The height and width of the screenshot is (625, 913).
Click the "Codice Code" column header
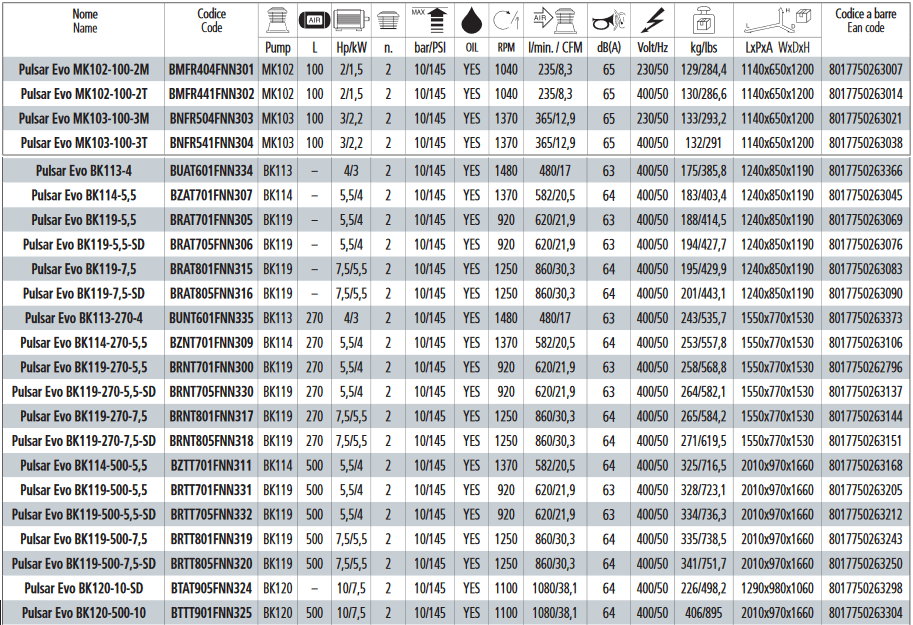tap(211, 20)
